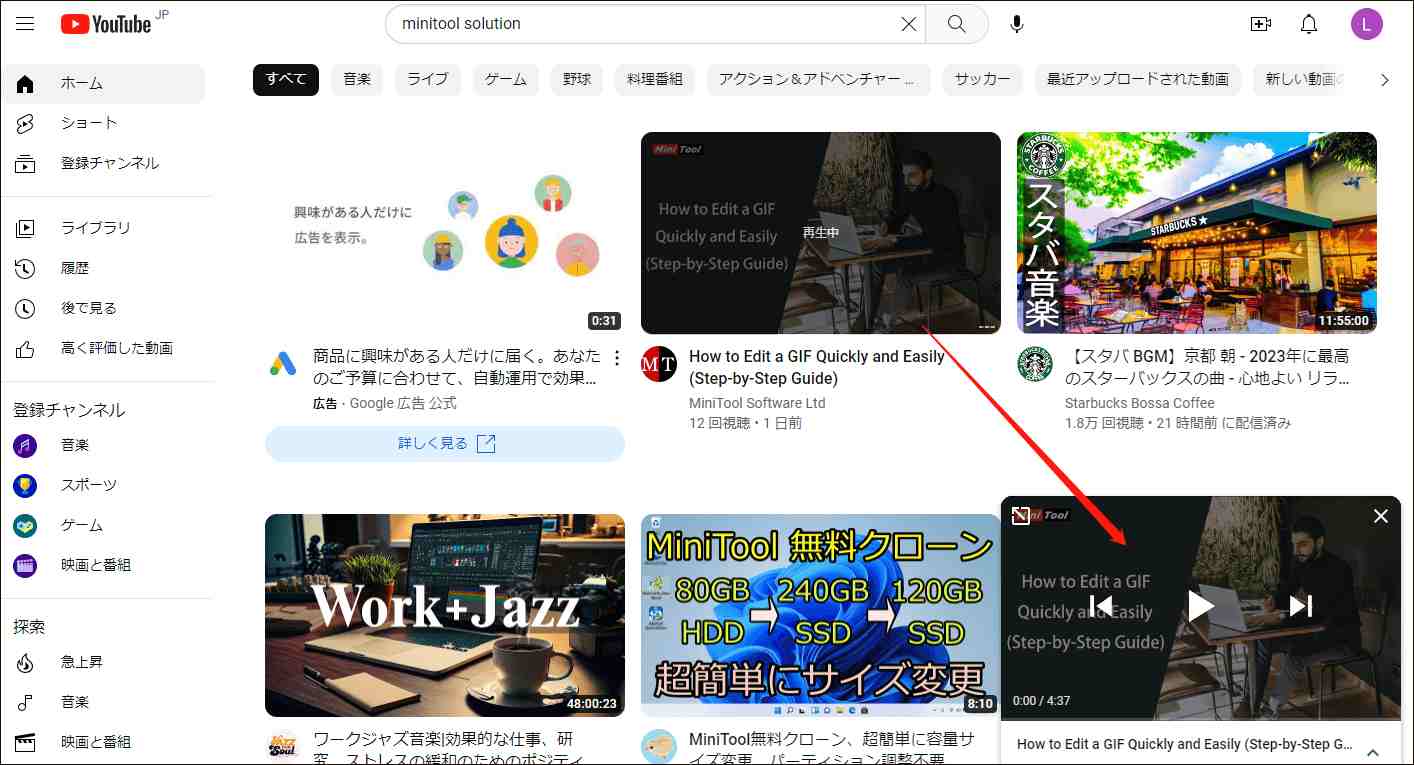Open ゲーム channel in sidebar
Viewport: 1414px width, 765px height.
pyautogui.click(x=104, y=525)
